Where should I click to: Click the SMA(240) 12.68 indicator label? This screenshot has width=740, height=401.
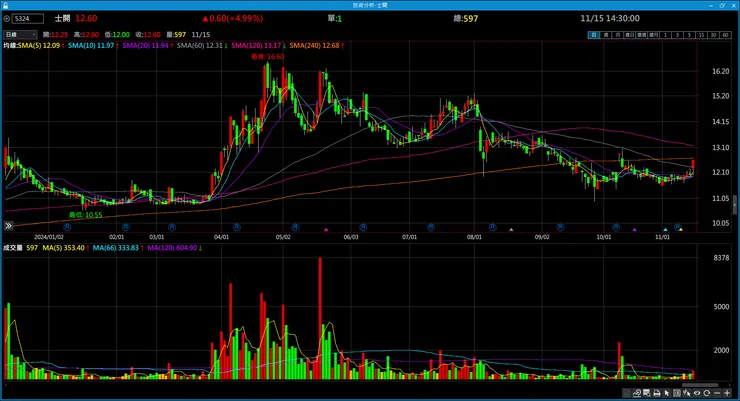pos(314,46)
